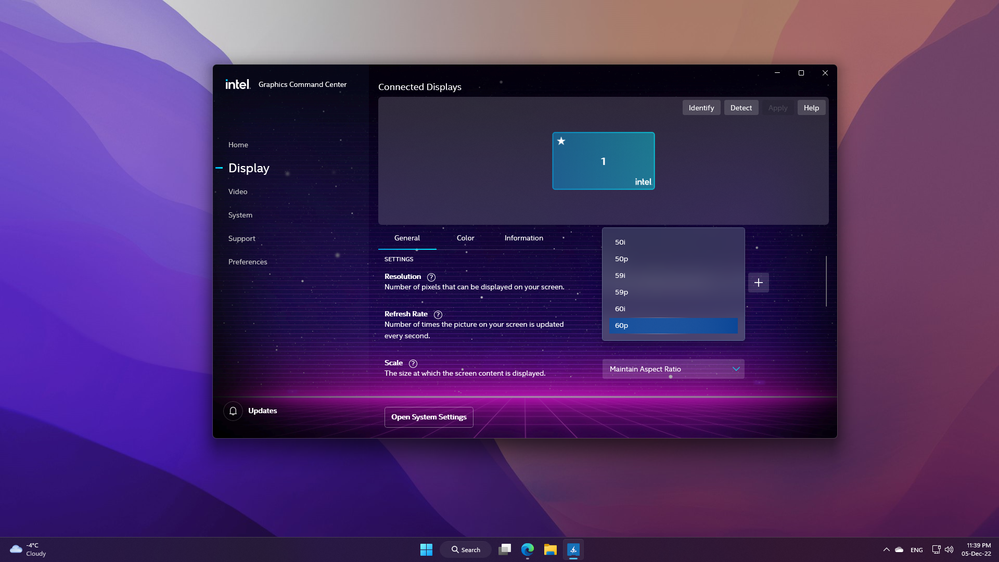This screenshot has height=562, width=999.
Task: Click the Intel Graphics Command Center taskbar icon
Action: [x=573, y=549]
